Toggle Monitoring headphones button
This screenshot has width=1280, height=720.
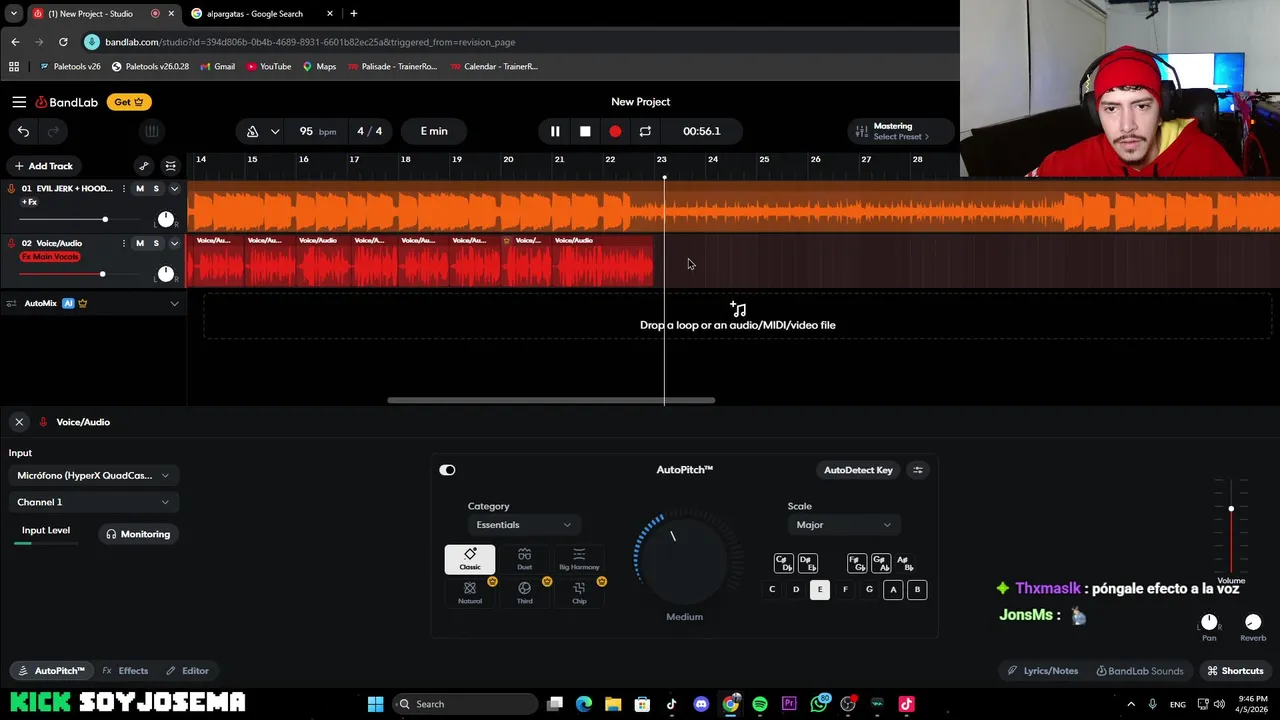(x=138, y=534)
